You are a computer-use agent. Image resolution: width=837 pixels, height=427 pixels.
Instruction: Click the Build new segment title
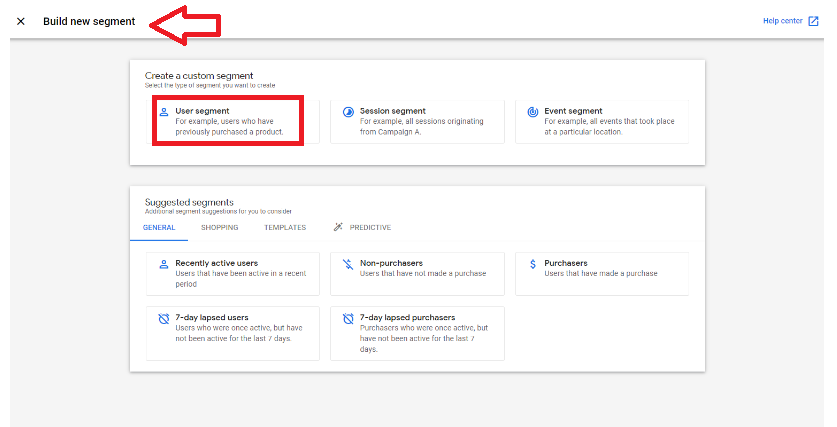[89, 21]
